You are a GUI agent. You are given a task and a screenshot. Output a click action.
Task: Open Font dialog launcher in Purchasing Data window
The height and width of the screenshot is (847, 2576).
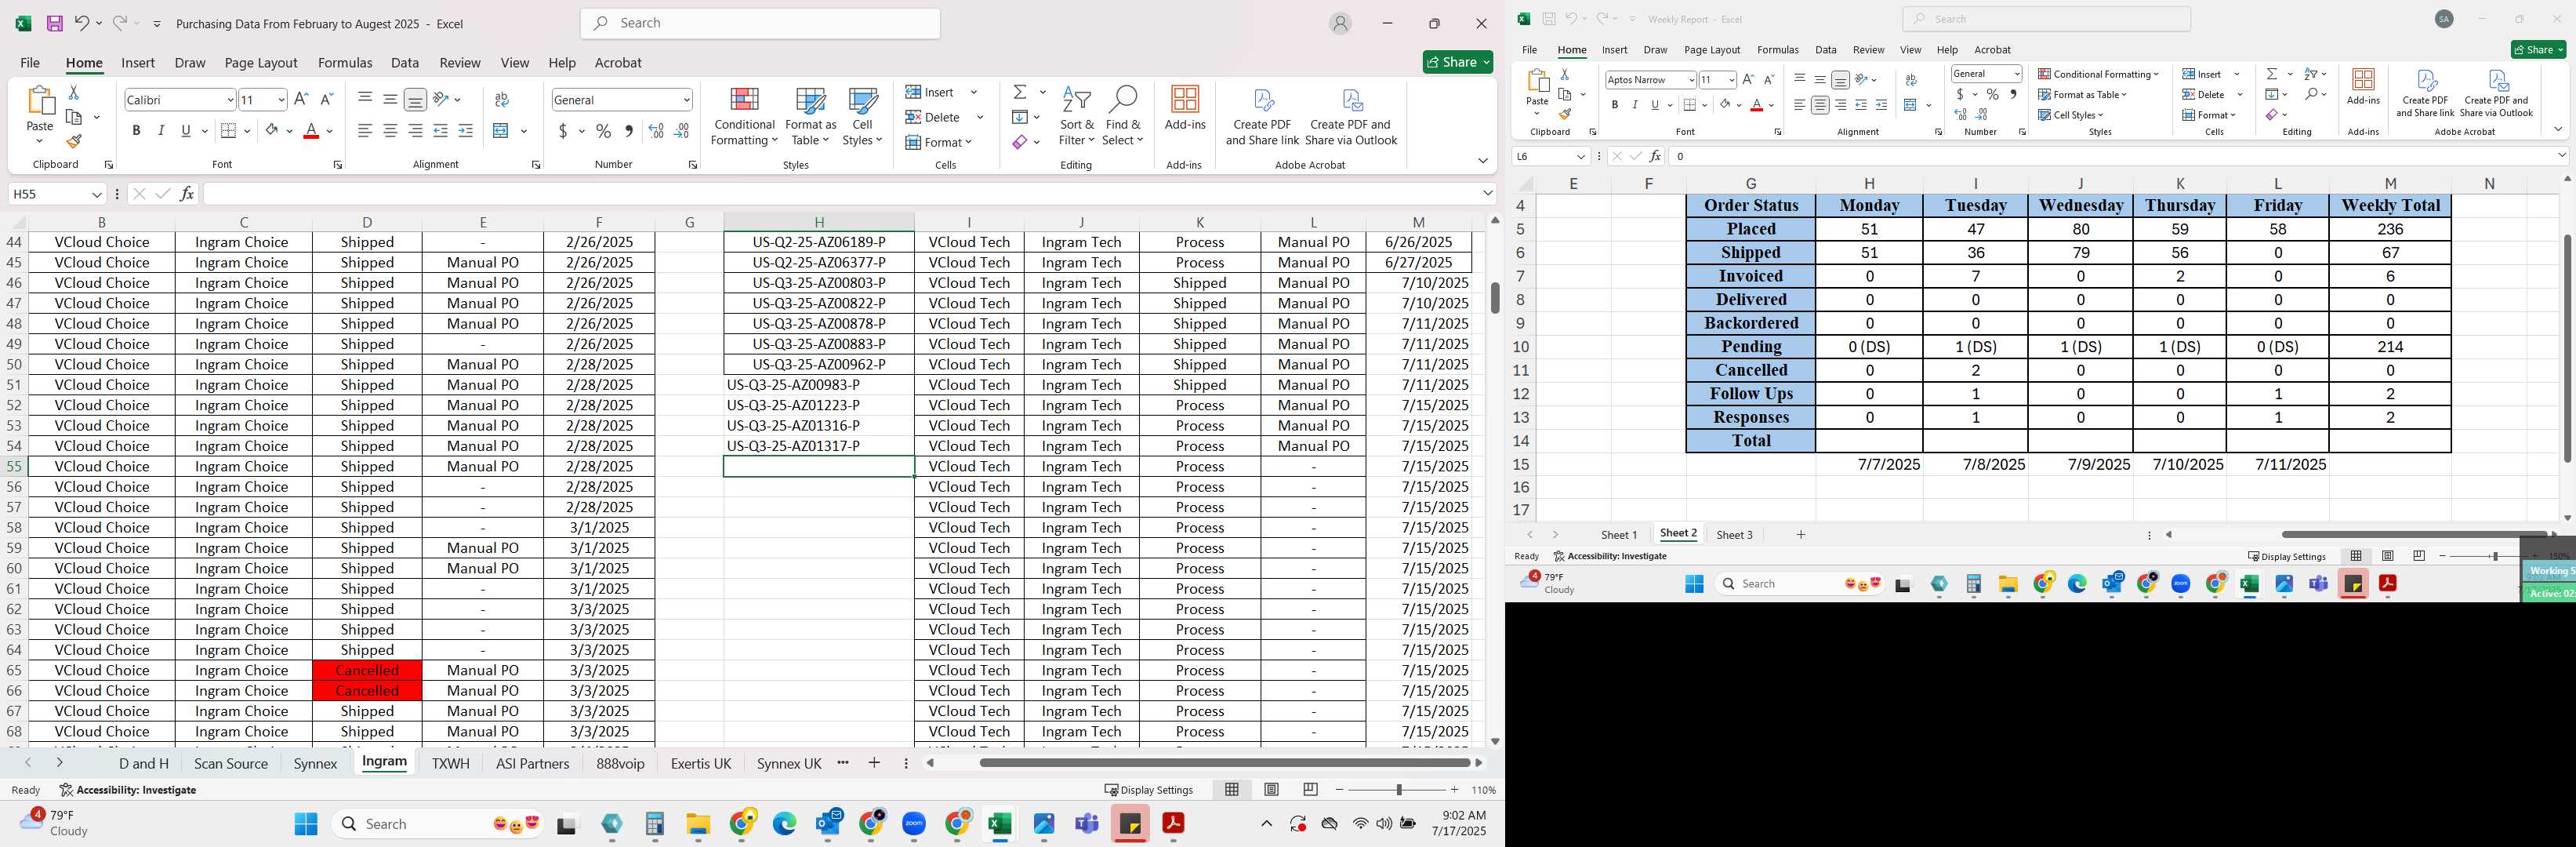pos(337,165)
